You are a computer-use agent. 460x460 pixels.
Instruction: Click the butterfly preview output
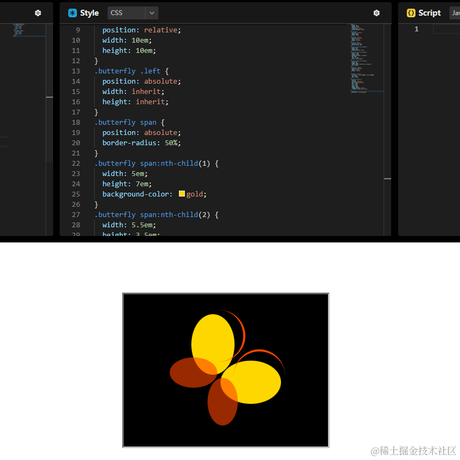(226, 370)
